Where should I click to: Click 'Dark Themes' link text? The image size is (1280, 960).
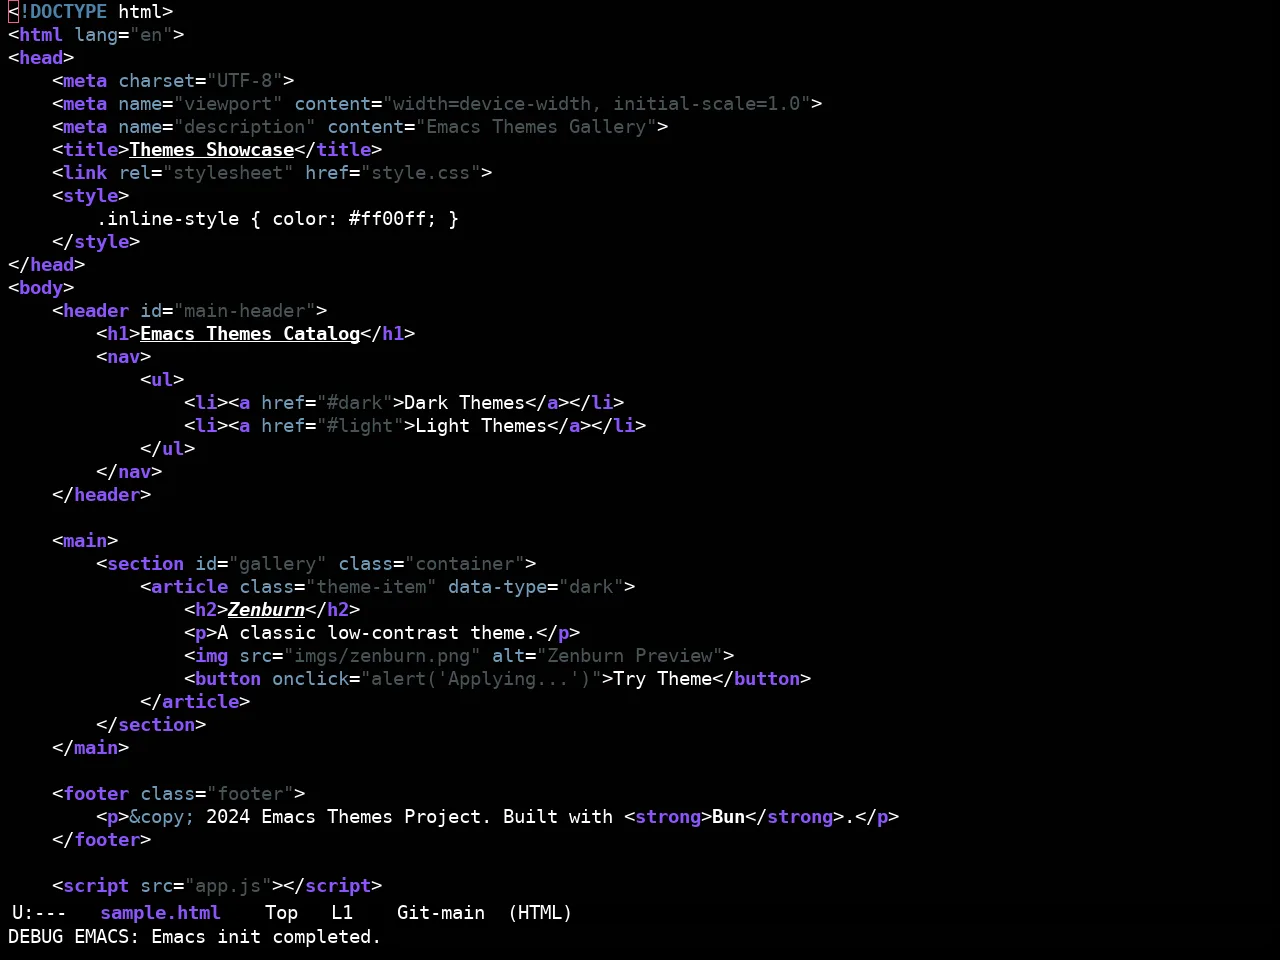[x=465, y=403]
